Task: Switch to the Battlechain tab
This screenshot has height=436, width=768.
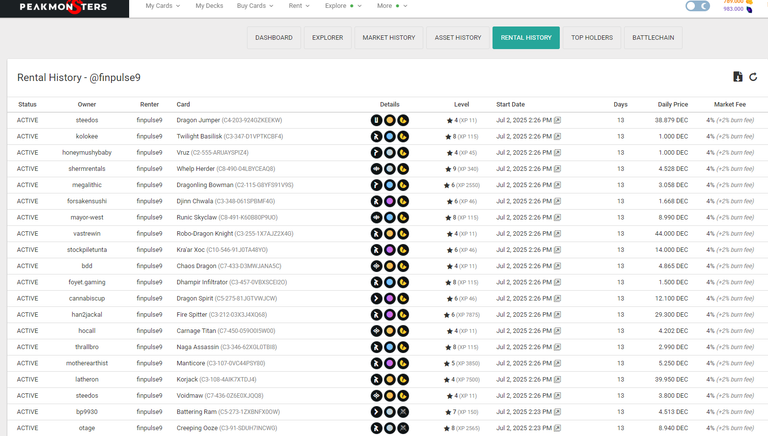Action: pos(653,38)
